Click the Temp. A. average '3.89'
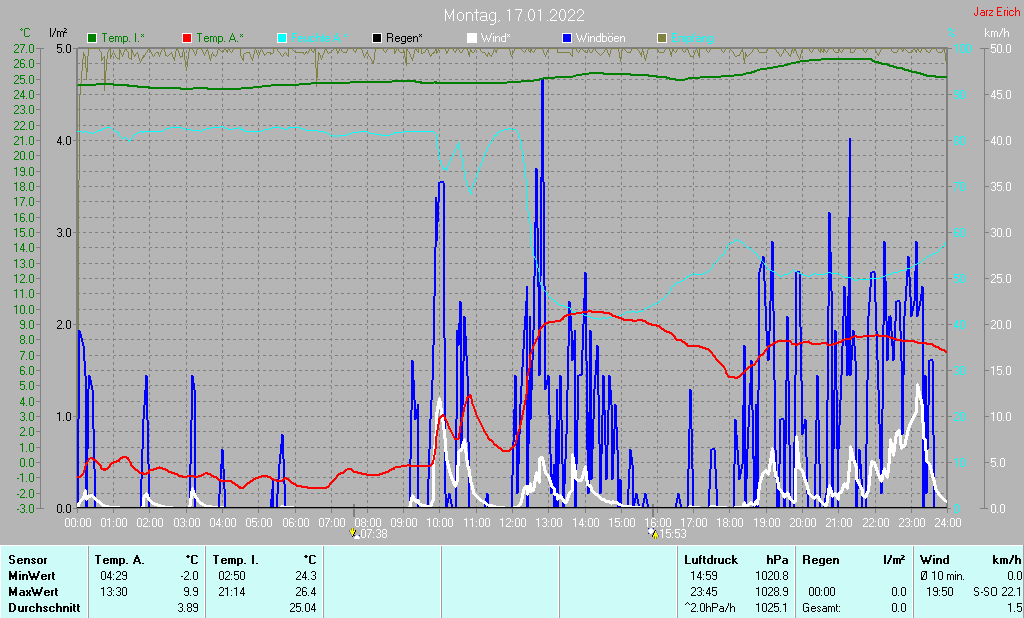The image size is (1024, 618). [x=188, y=608]
